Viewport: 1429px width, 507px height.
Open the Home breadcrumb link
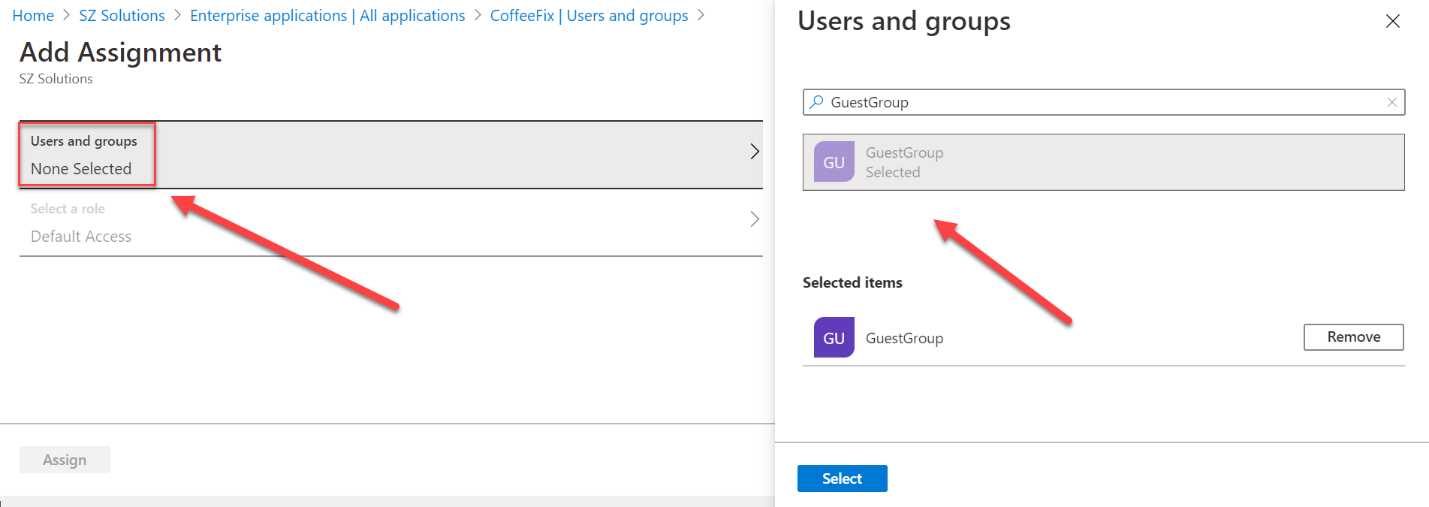coord(33,16)
